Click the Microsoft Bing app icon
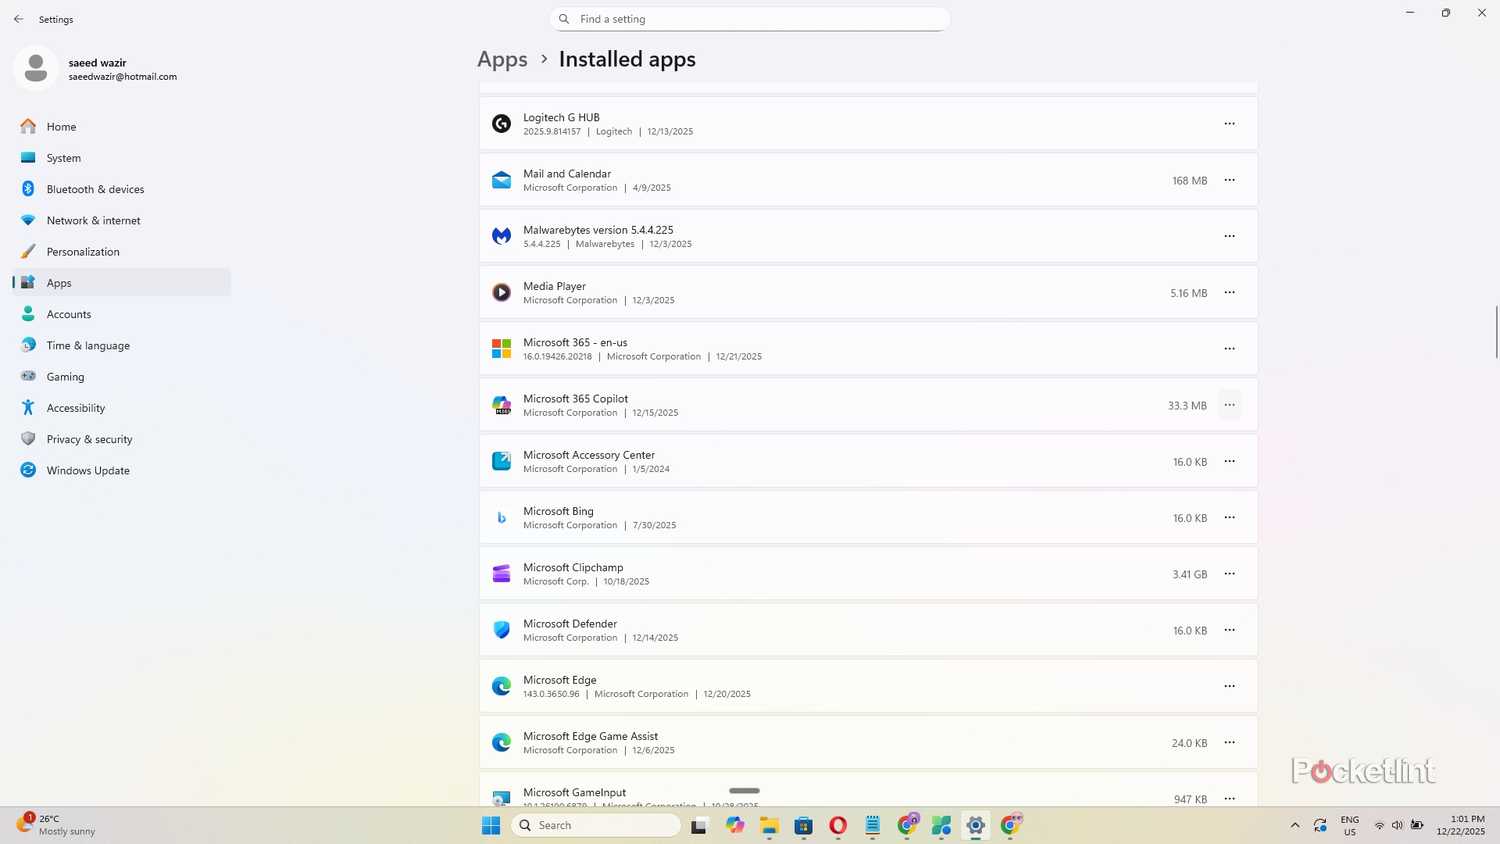This screenshot has width=1500, height=844. click(501, 518)
